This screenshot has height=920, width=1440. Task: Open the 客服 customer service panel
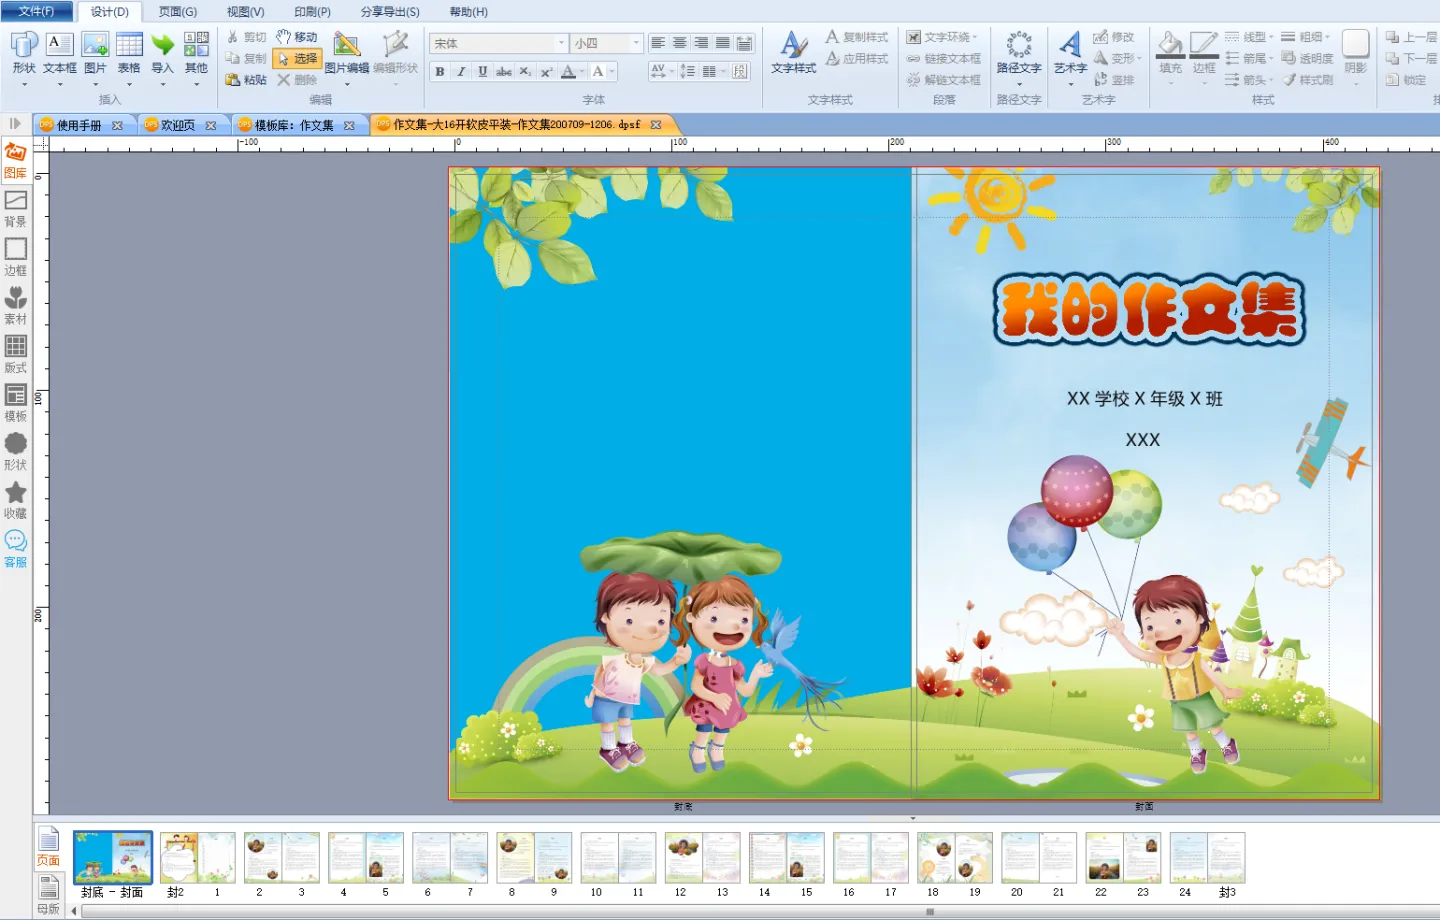15,548
